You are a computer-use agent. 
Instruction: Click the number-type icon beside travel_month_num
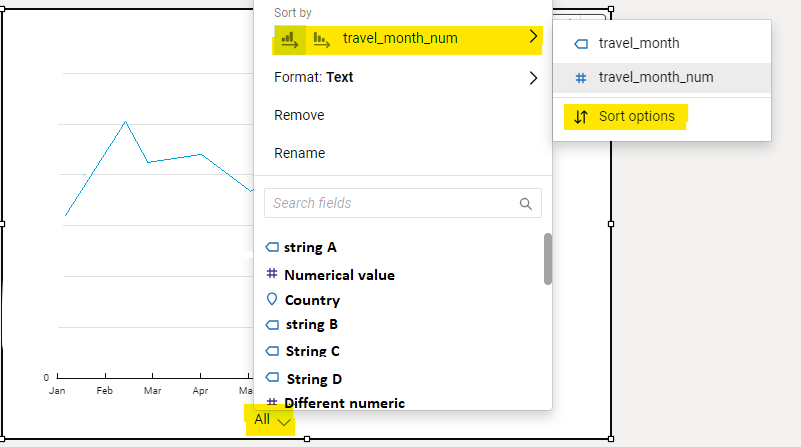click(x=581, y=77)
